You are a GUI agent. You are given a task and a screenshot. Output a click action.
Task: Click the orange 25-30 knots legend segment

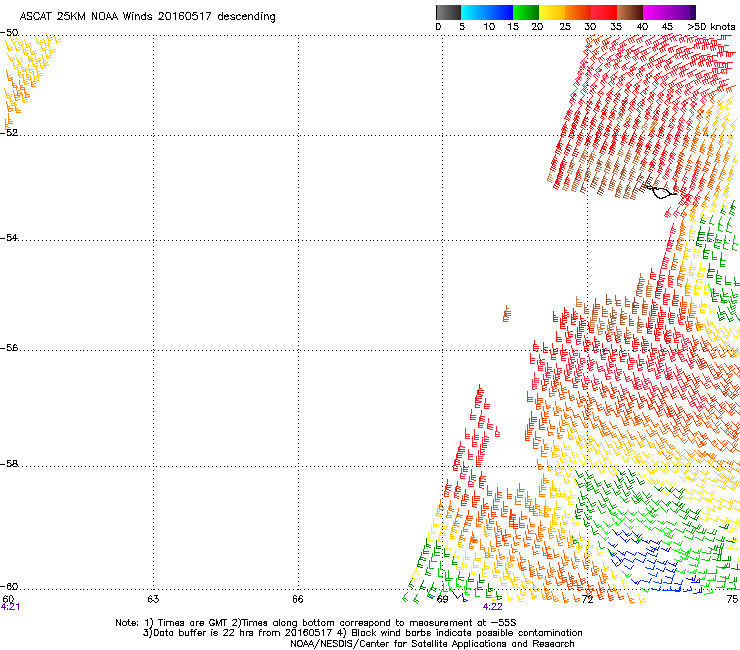coord(578,12)
